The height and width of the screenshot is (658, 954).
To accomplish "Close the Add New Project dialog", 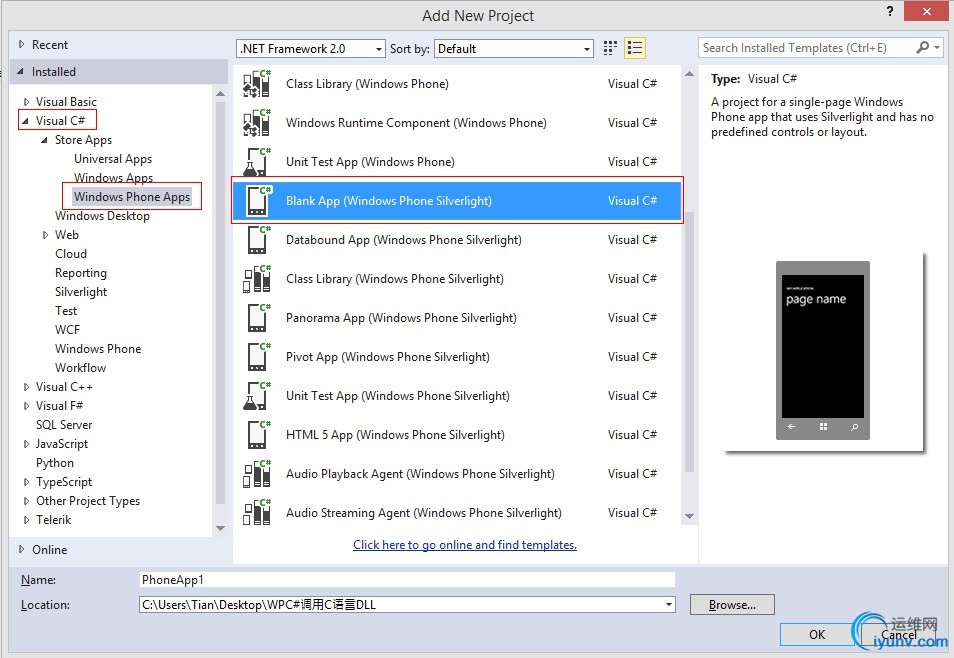I will (926, 12).
